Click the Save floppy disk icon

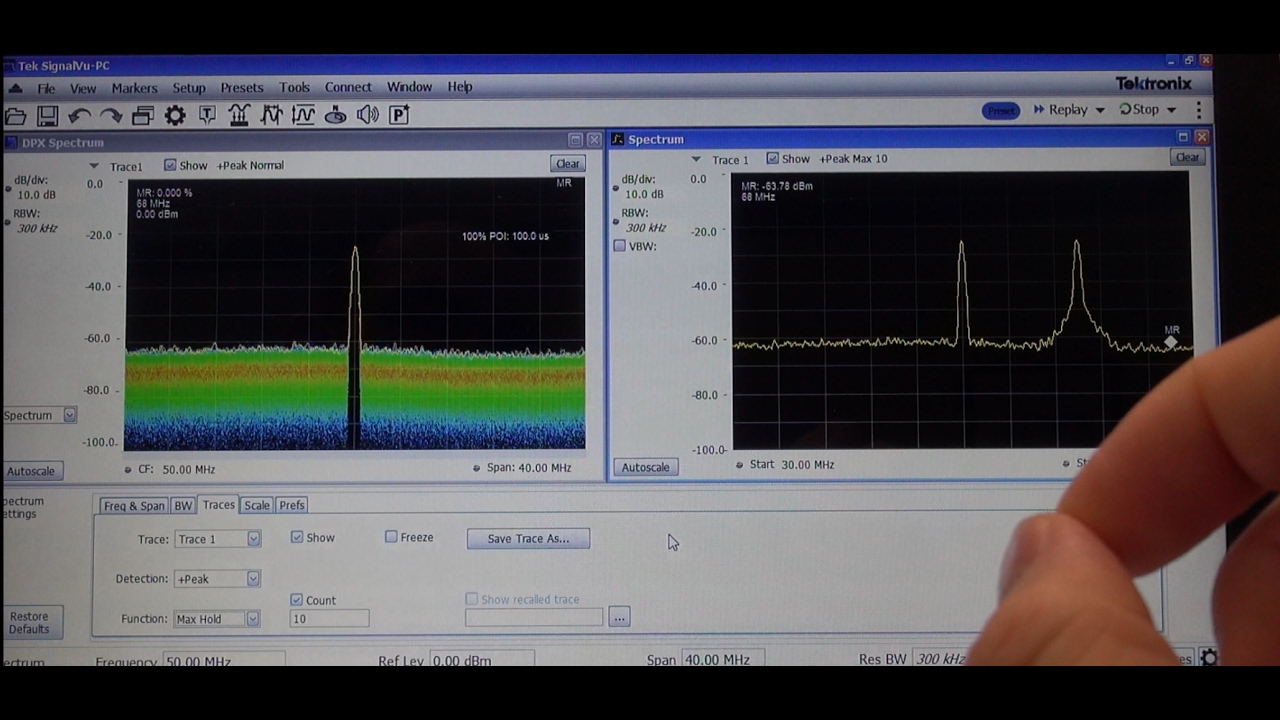48,116
